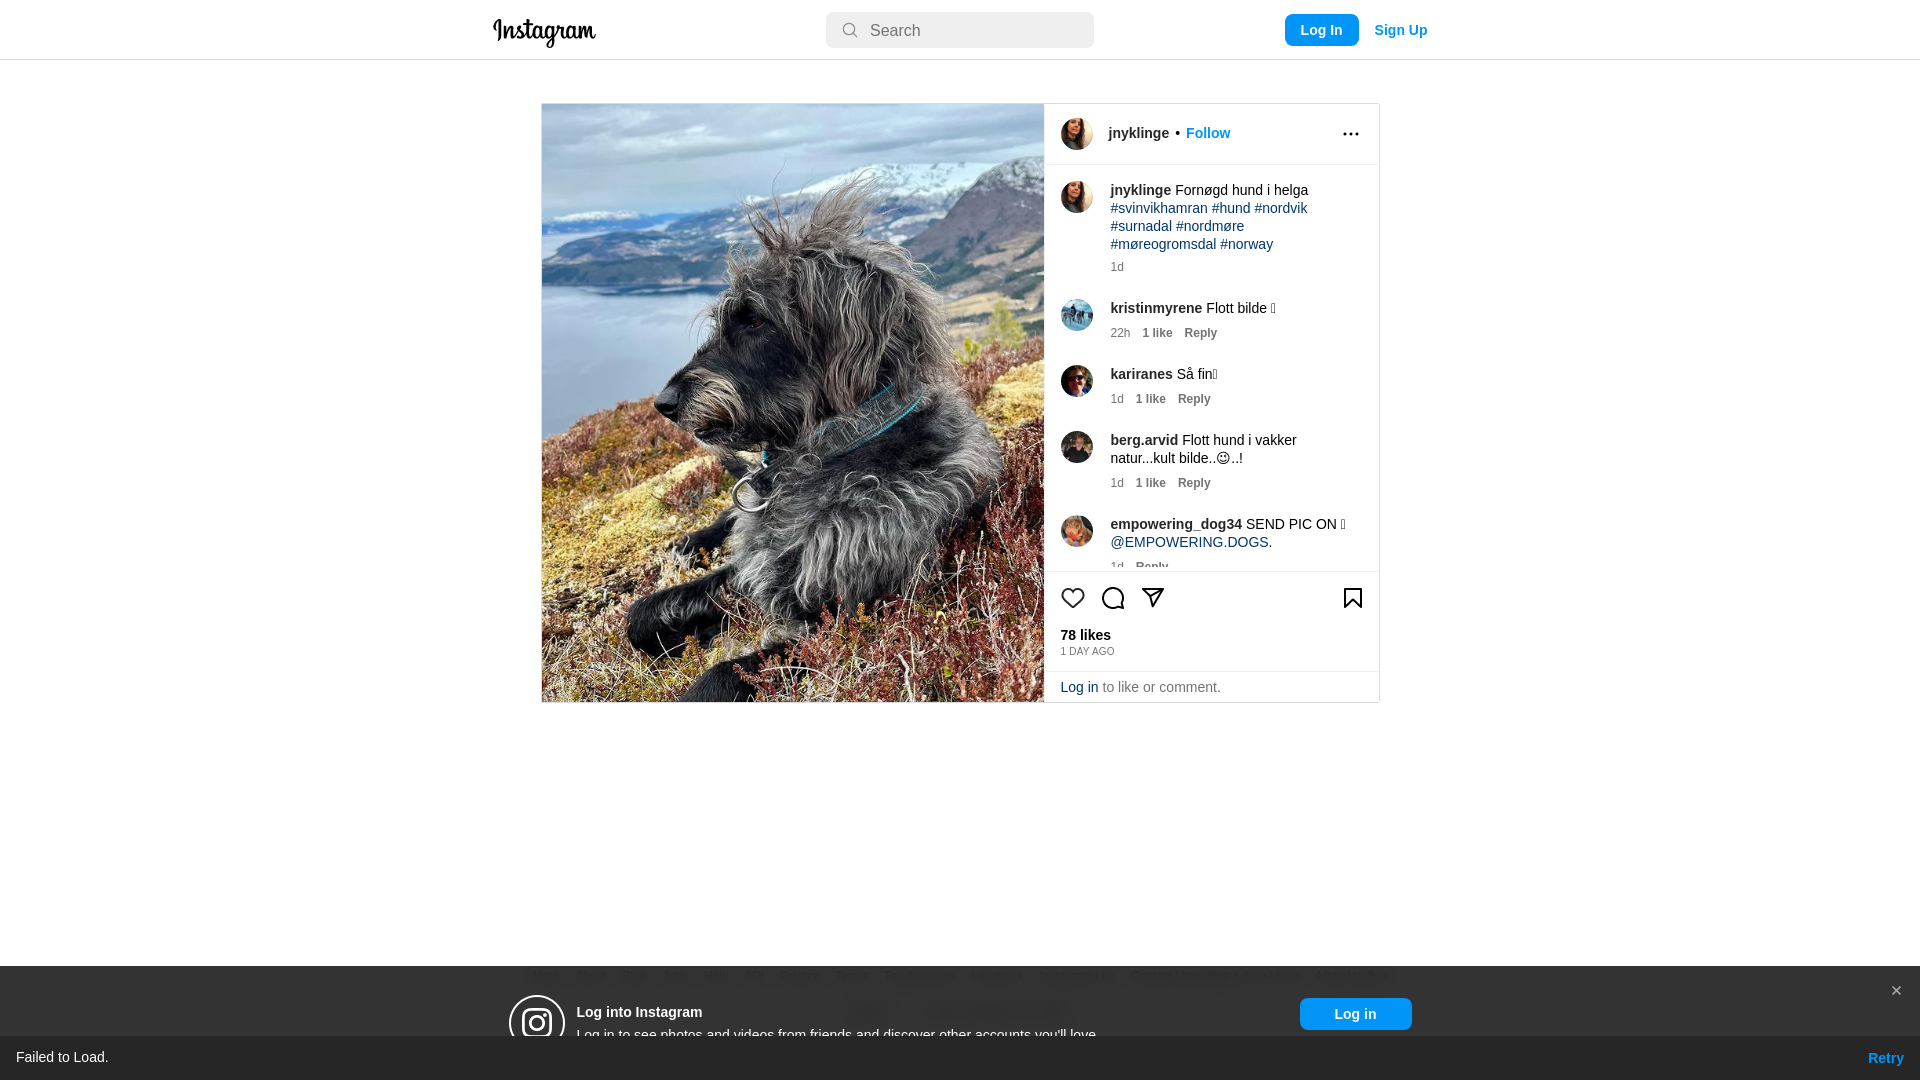Open kristinmyrene's profile avatar
Image resolution: width=1920 pixels, height=1080 pixels.
click(x=1076, y=315)
